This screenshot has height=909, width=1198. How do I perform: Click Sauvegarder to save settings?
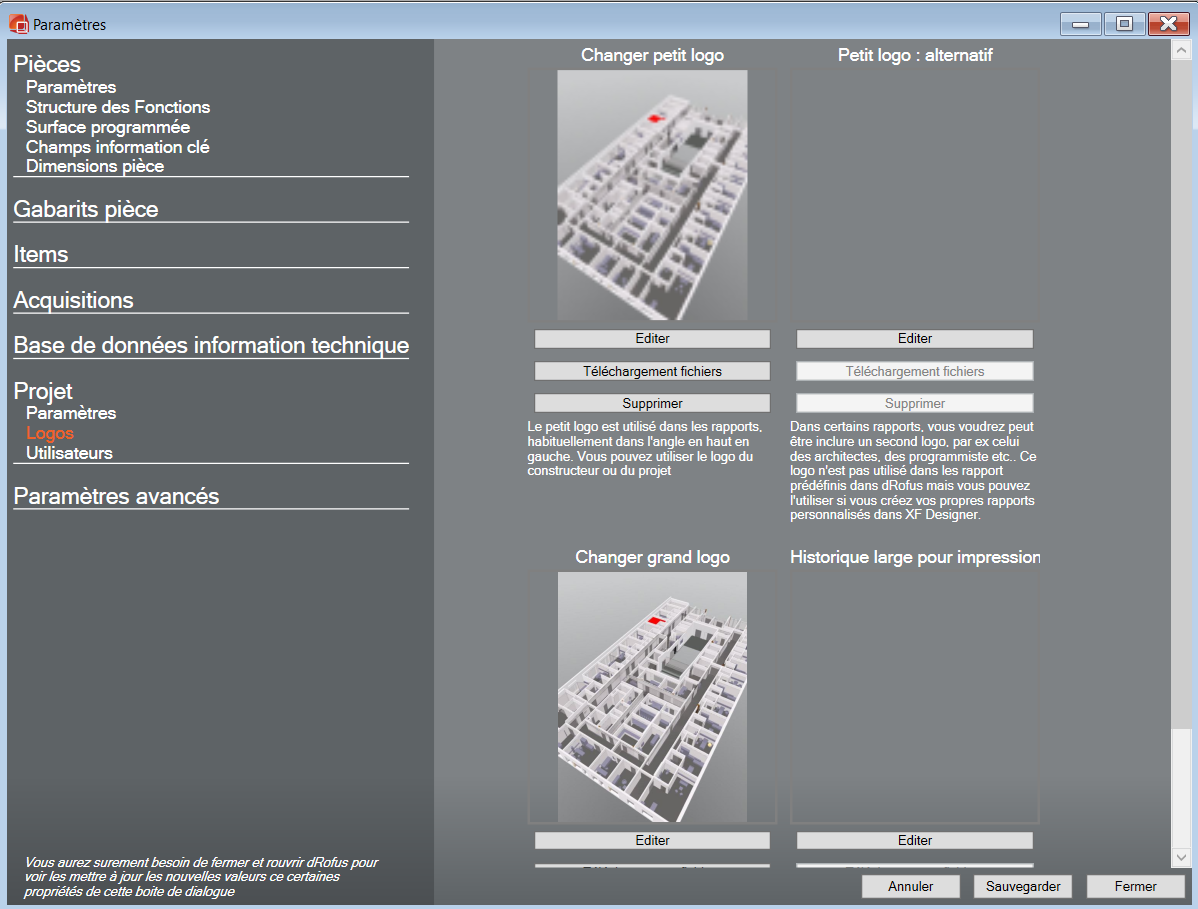tap(1022, 886)
